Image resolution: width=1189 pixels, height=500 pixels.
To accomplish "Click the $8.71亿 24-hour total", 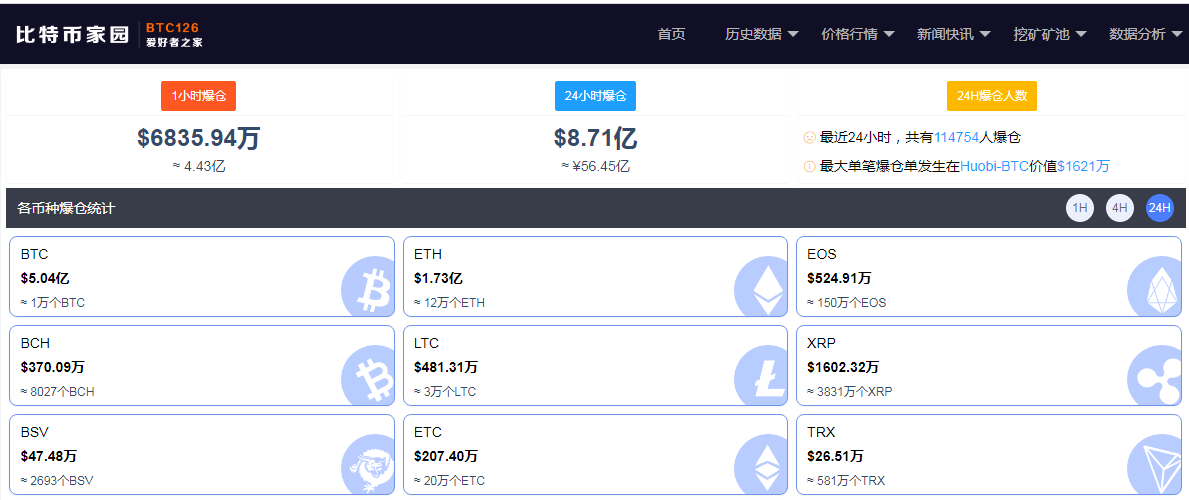I will tap(595, 138).
